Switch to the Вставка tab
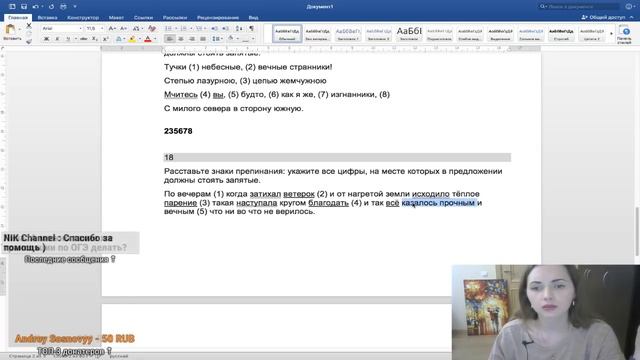 [47, 18]
